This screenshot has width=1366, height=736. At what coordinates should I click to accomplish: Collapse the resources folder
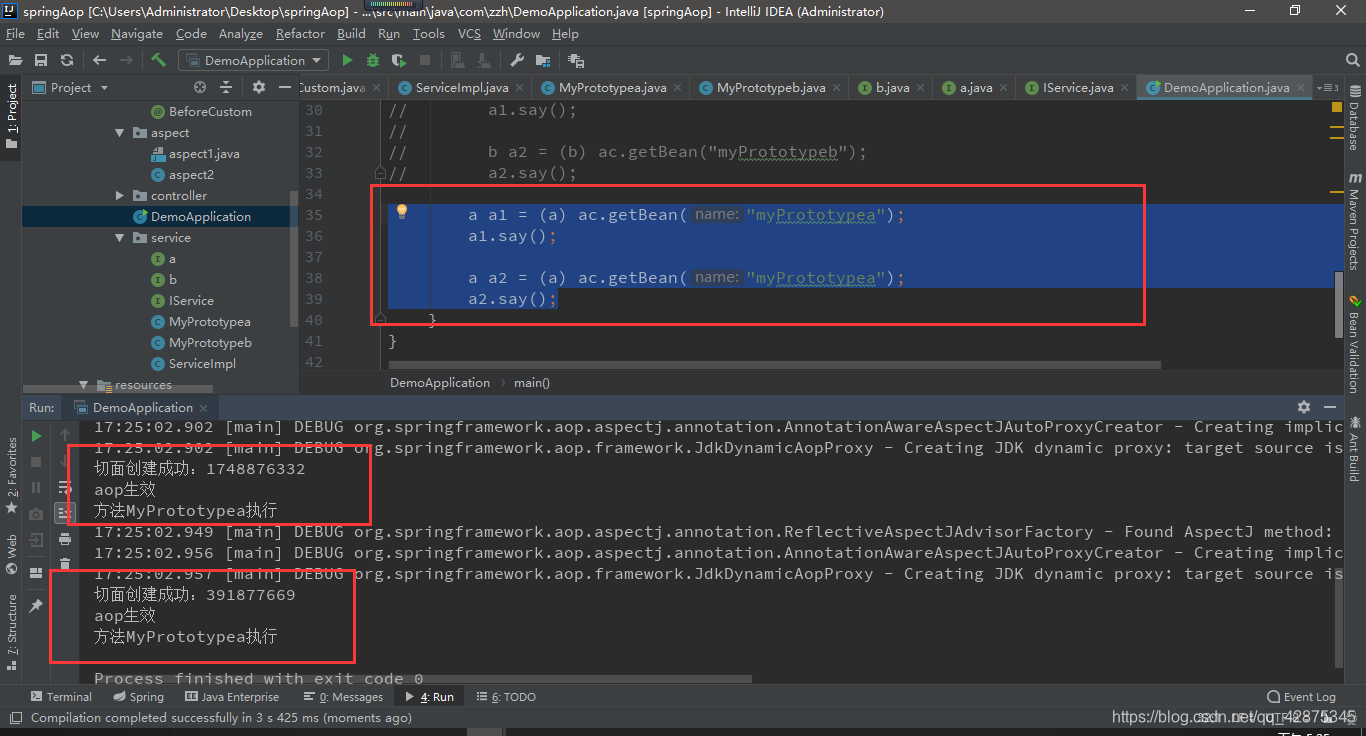pyautogui.click(x=84, y=385)
